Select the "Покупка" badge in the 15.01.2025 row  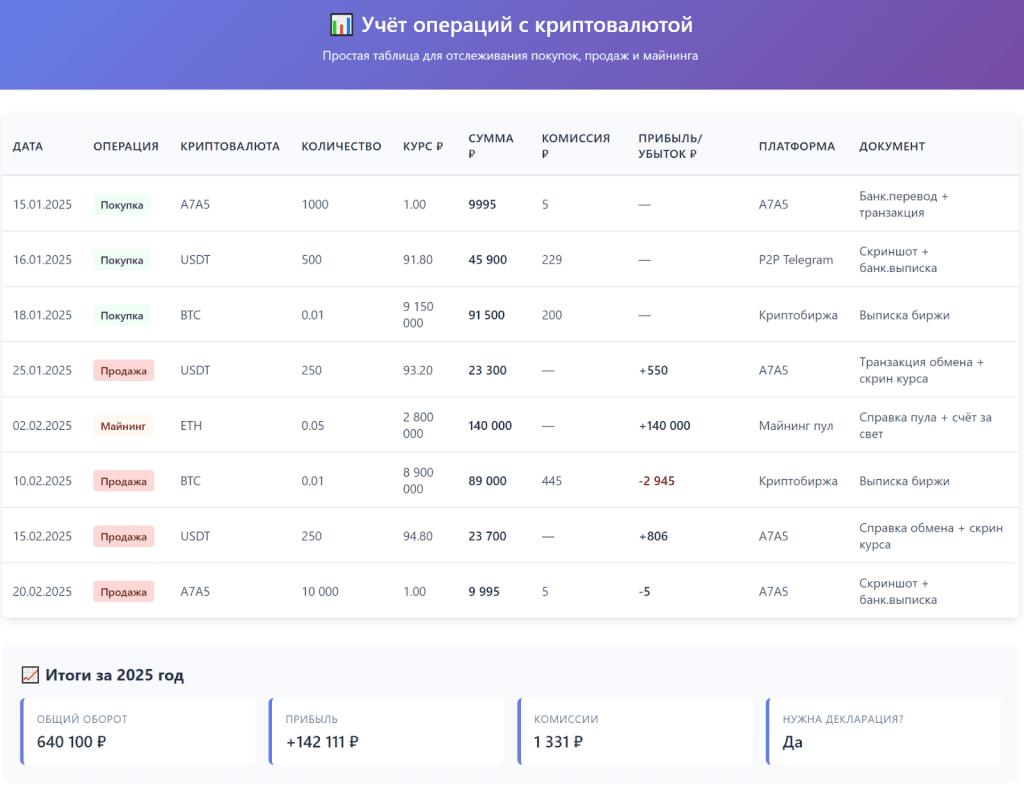point(122,205)
